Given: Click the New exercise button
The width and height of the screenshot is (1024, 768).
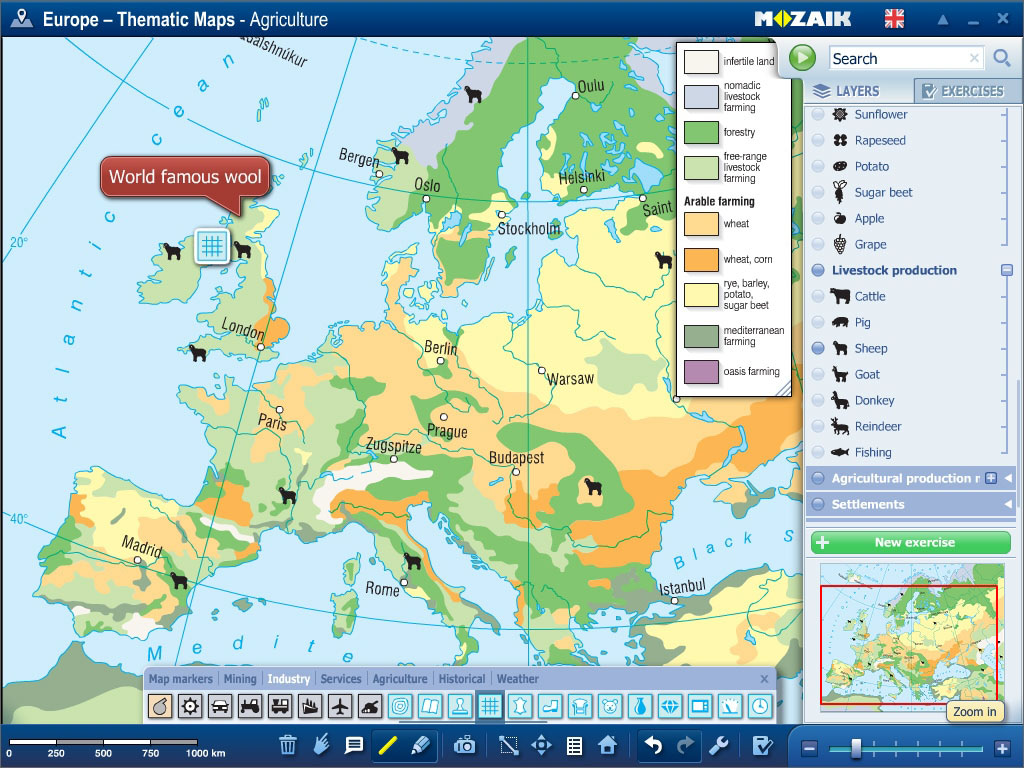Looking at the screenshot, I should [x=911, y=543].
